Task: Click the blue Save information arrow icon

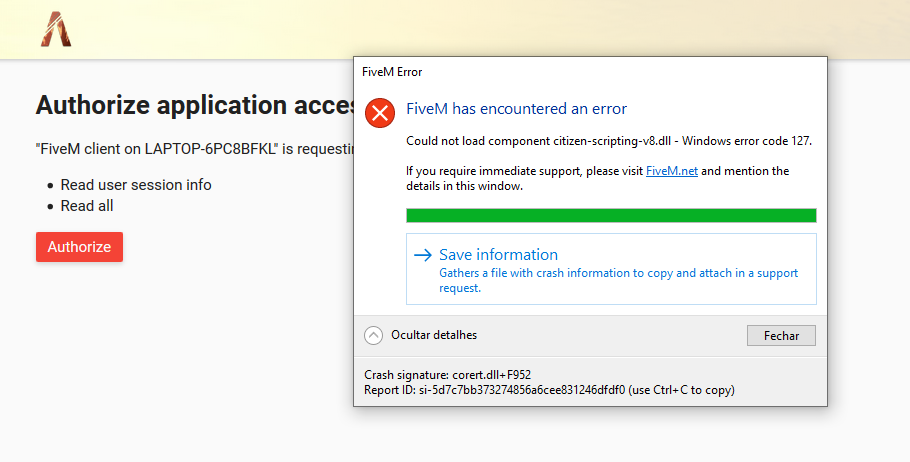Action: coord(423,255)
